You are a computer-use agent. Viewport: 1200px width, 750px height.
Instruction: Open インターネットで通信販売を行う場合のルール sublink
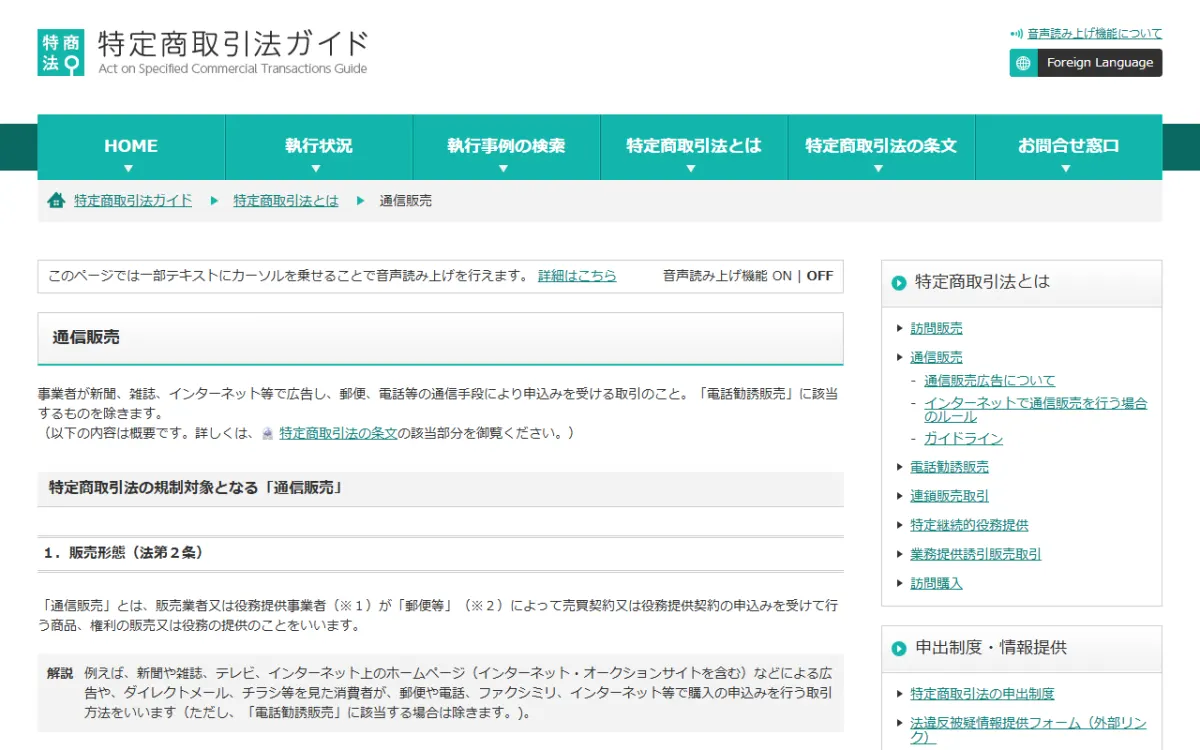click(1035, 410)
